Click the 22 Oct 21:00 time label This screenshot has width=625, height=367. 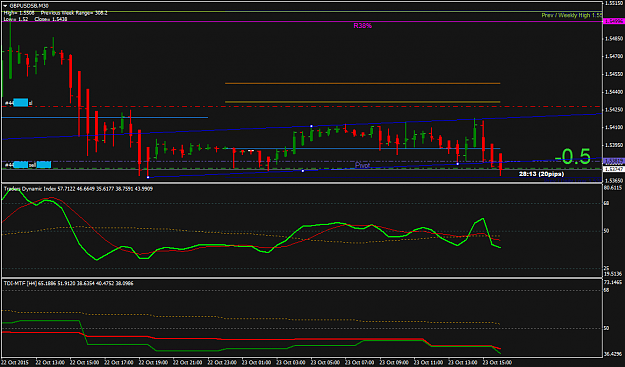point(188,363)
